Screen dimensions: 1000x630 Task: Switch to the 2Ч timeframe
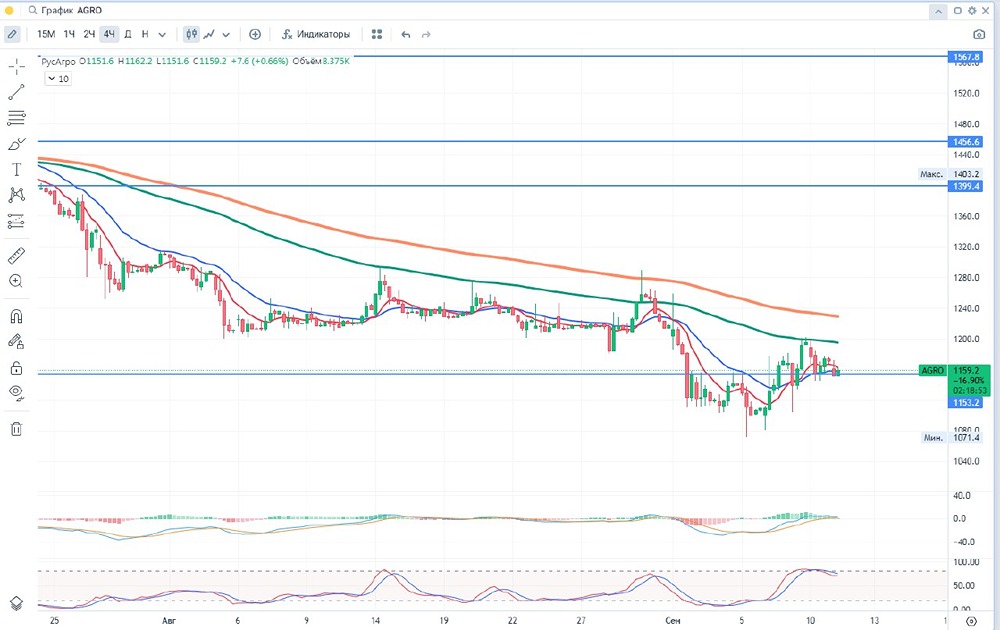(x=89, y=34)
